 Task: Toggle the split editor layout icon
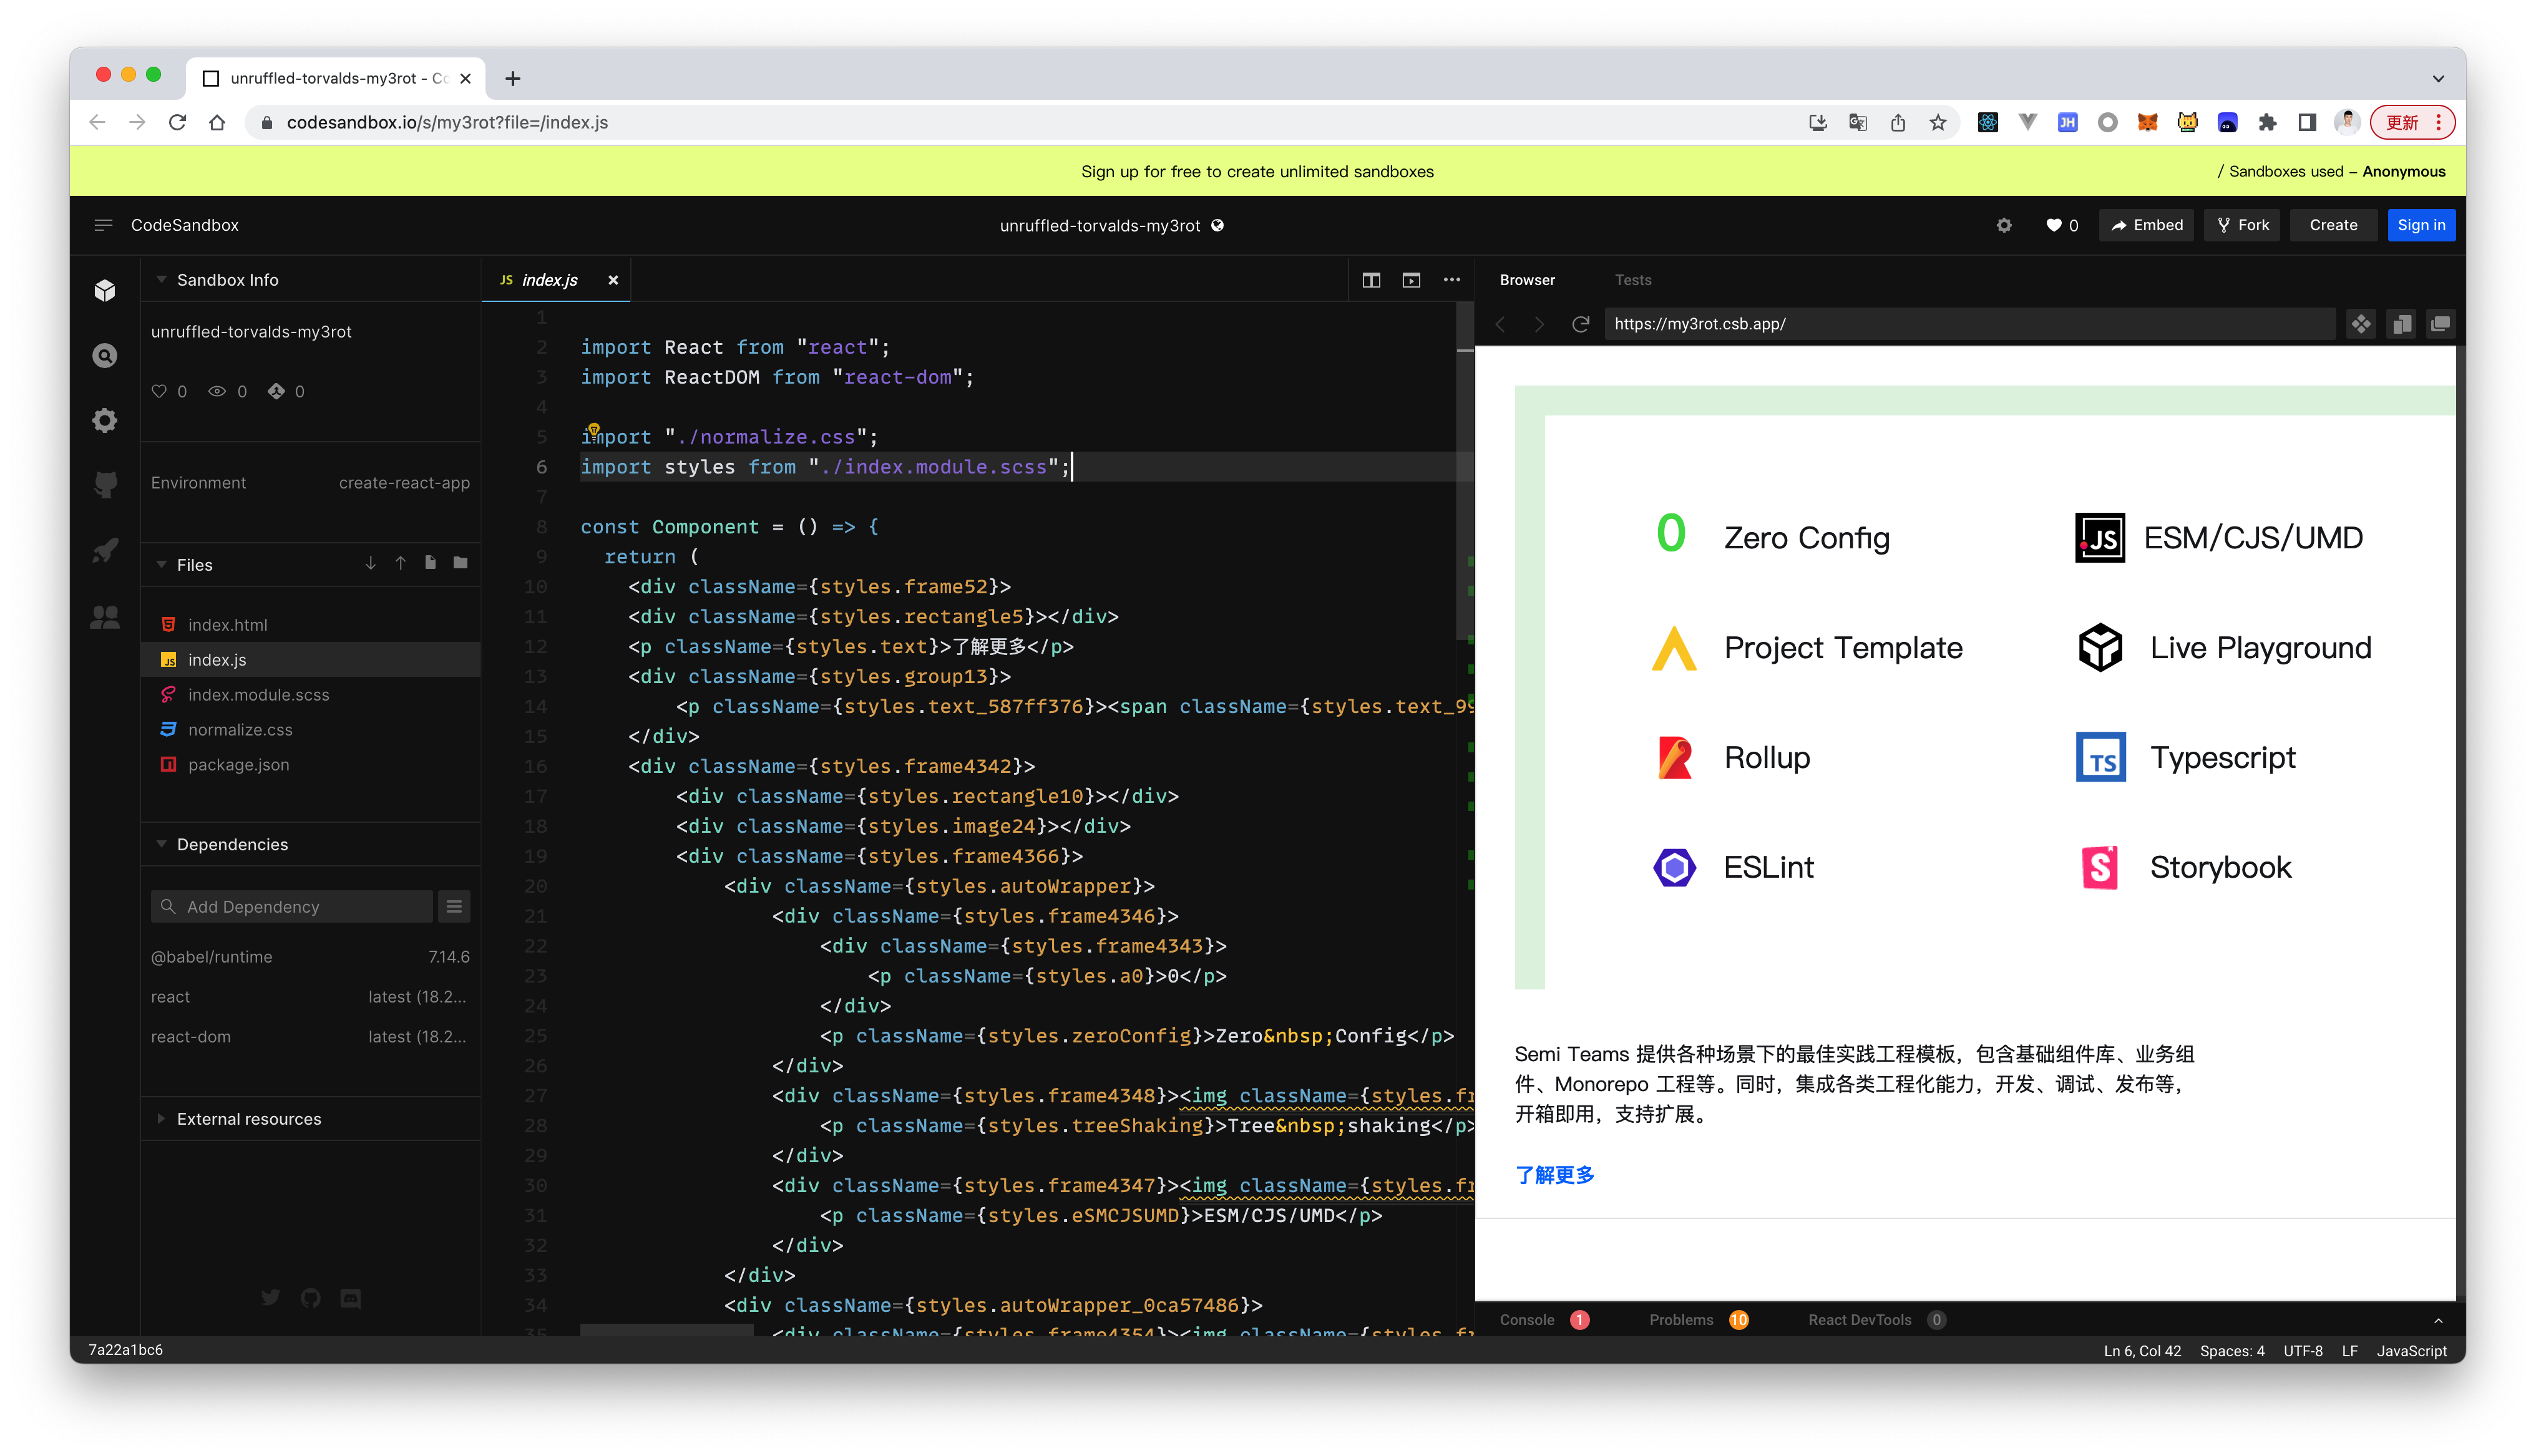[x=1371, y=280]
